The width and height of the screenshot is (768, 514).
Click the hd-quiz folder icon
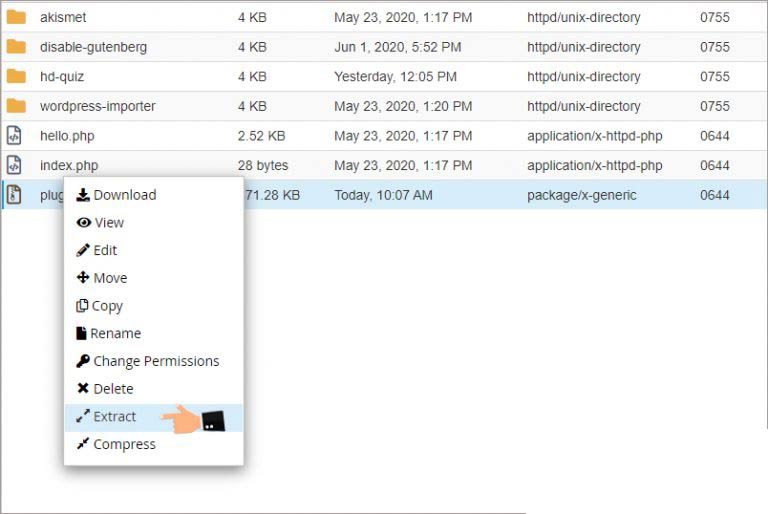coord(16,76)
